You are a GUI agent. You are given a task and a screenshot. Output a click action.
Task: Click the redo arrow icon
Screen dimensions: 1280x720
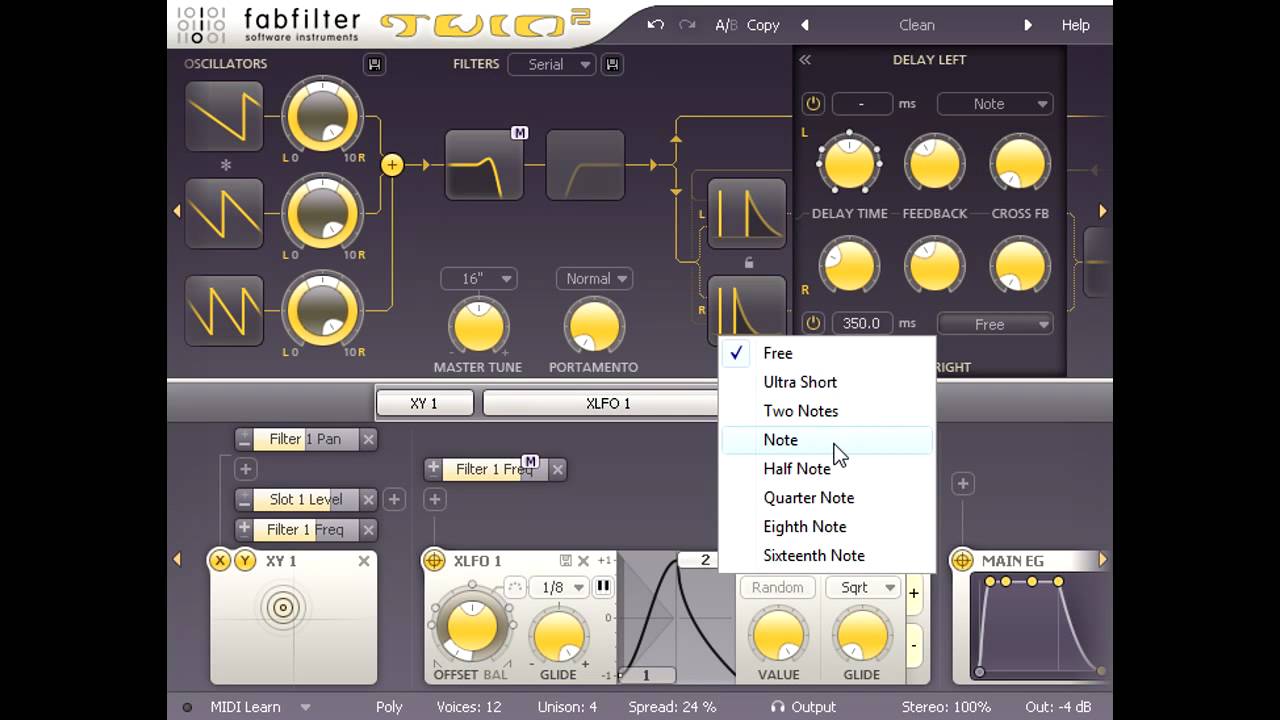point(687,25)
